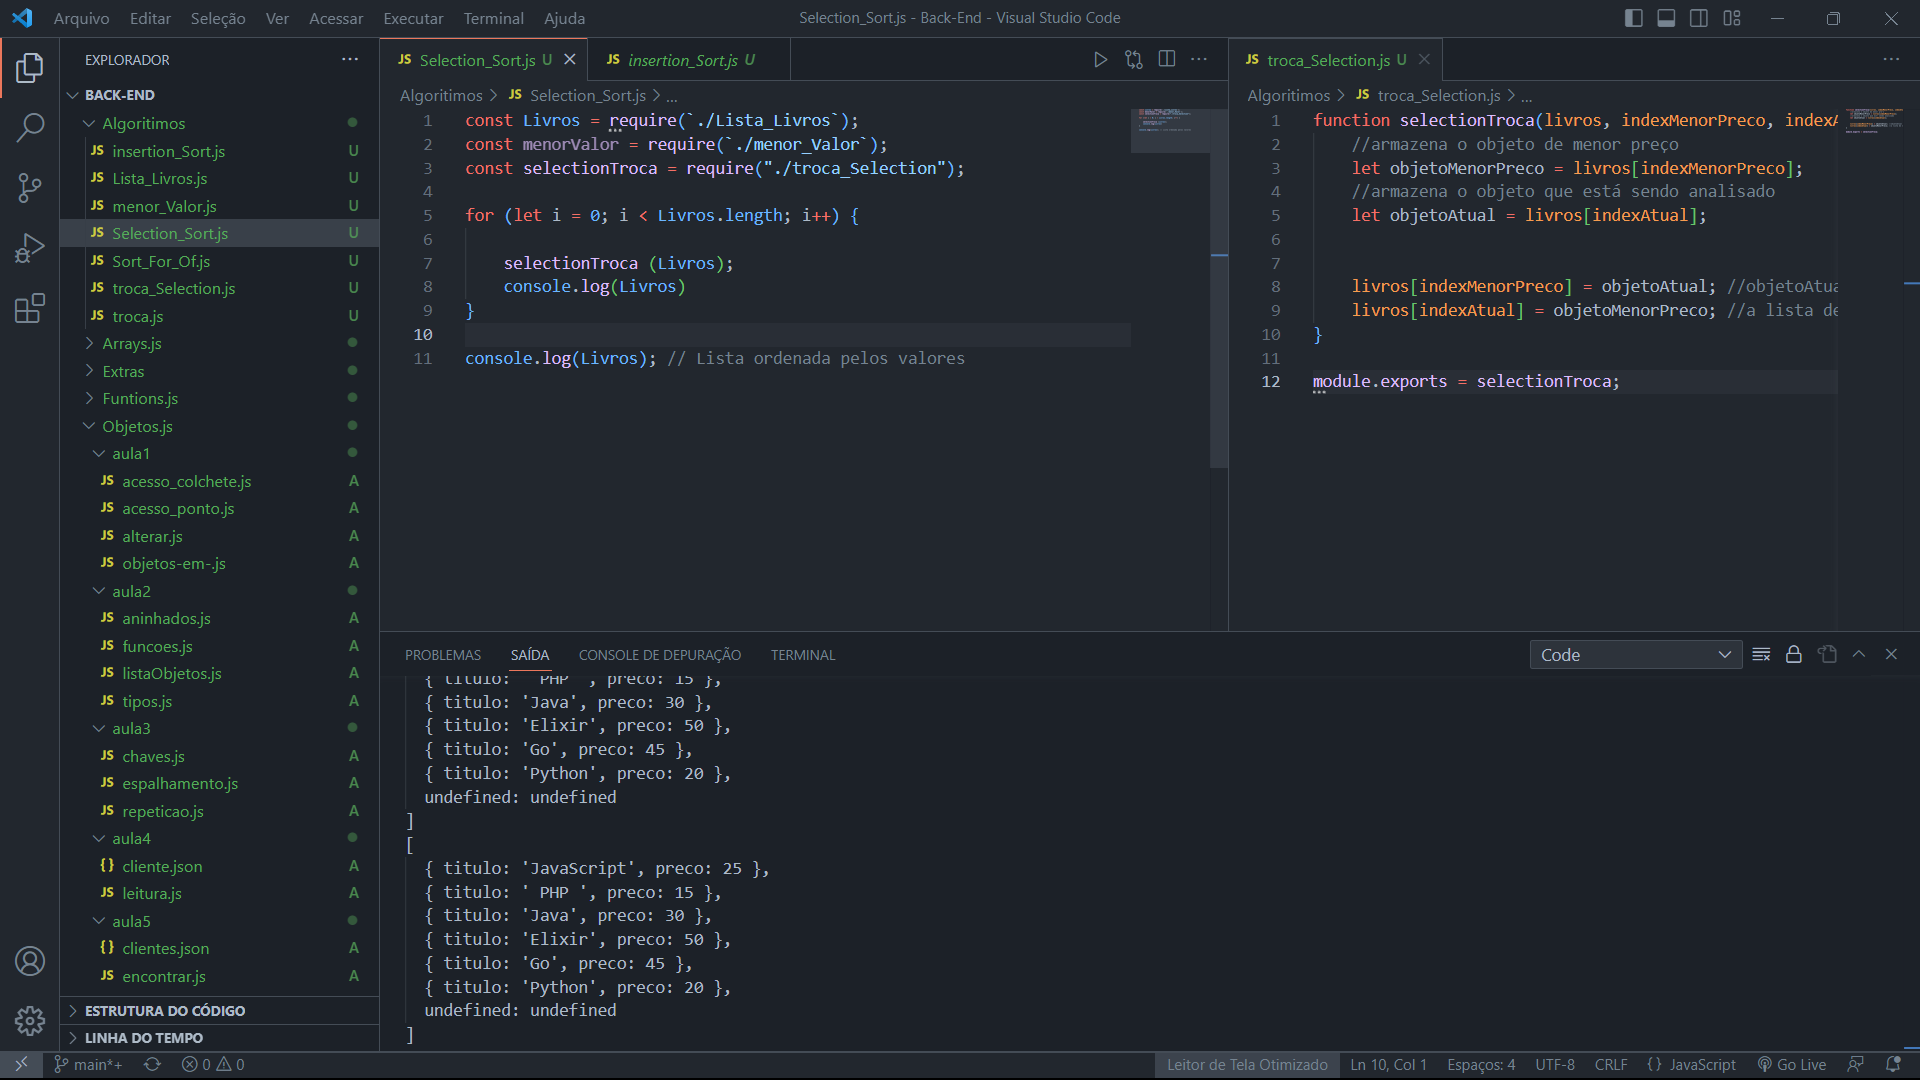
Task: Switch to TERMINAL panel tab
Action: pyautogui.click(x=803, y=655)
